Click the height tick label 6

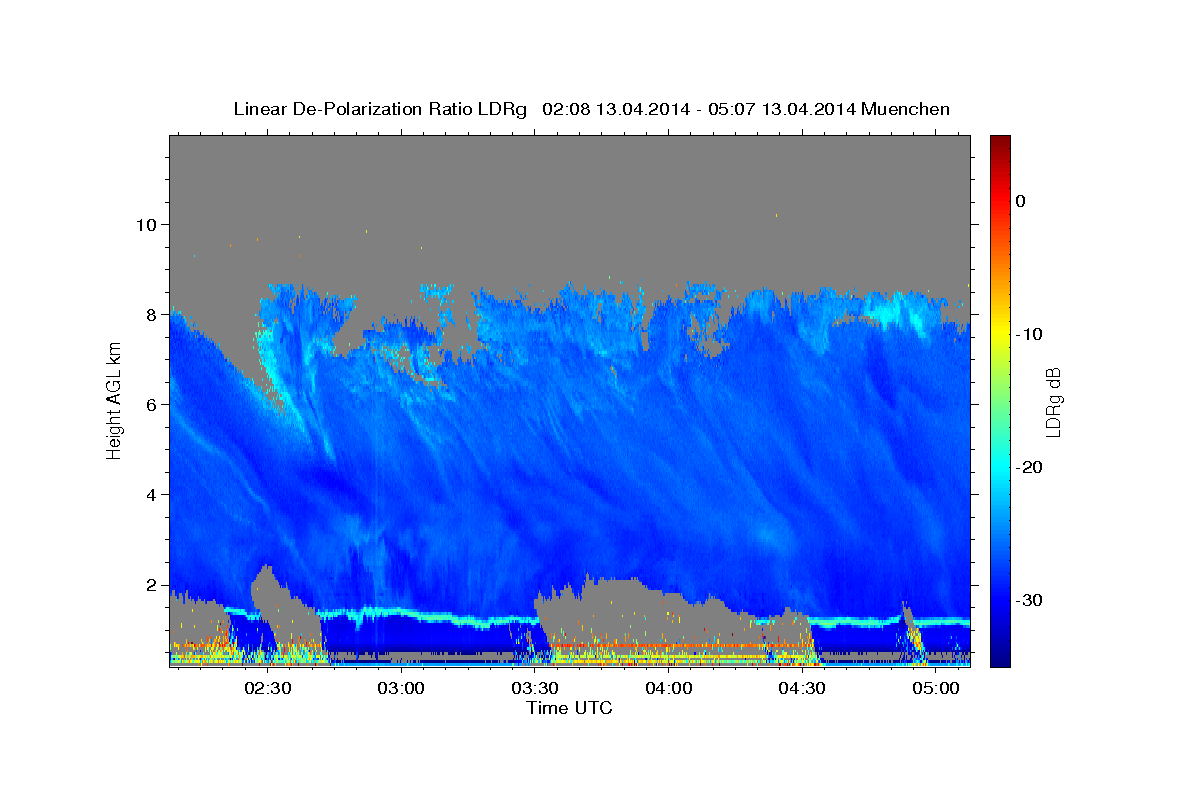152,404
